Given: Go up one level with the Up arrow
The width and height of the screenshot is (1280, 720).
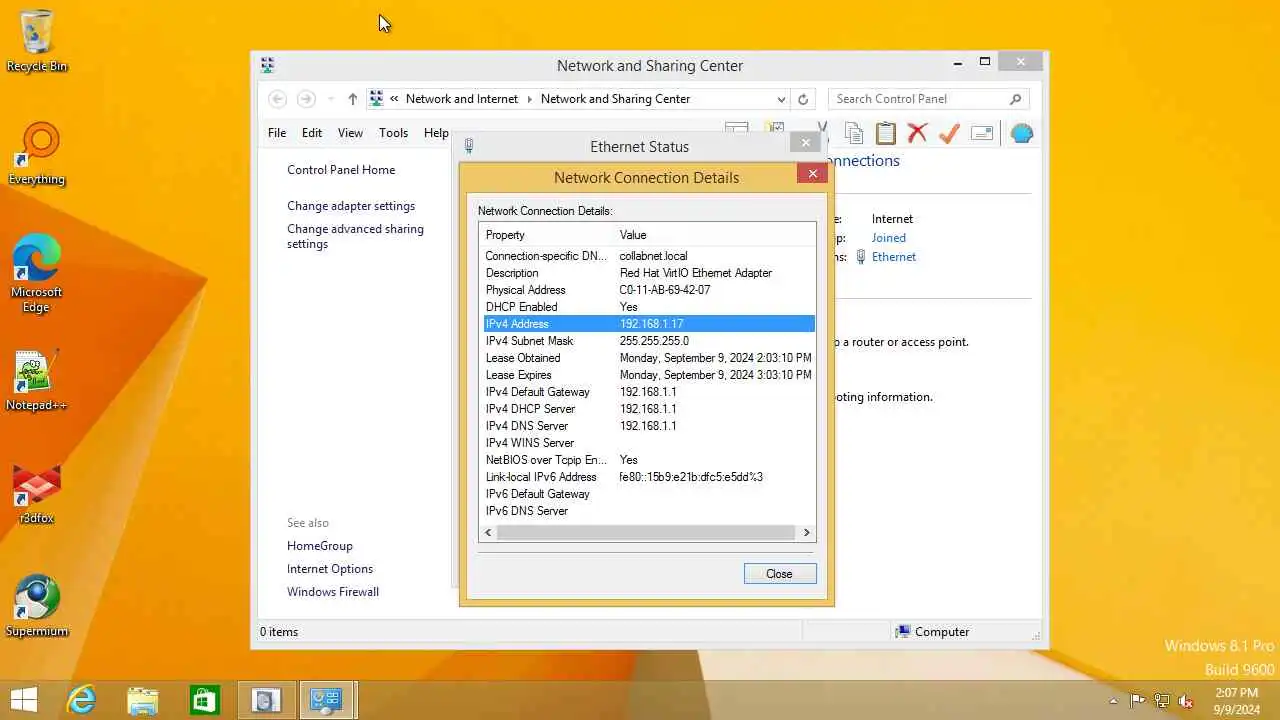Looking at the screenshot, I should (x=352, y=99).
